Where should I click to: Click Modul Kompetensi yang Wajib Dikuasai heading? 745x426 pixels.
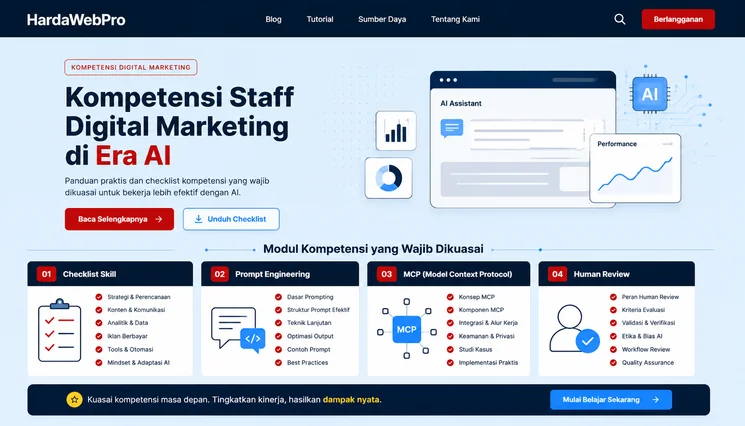(373, 249)
